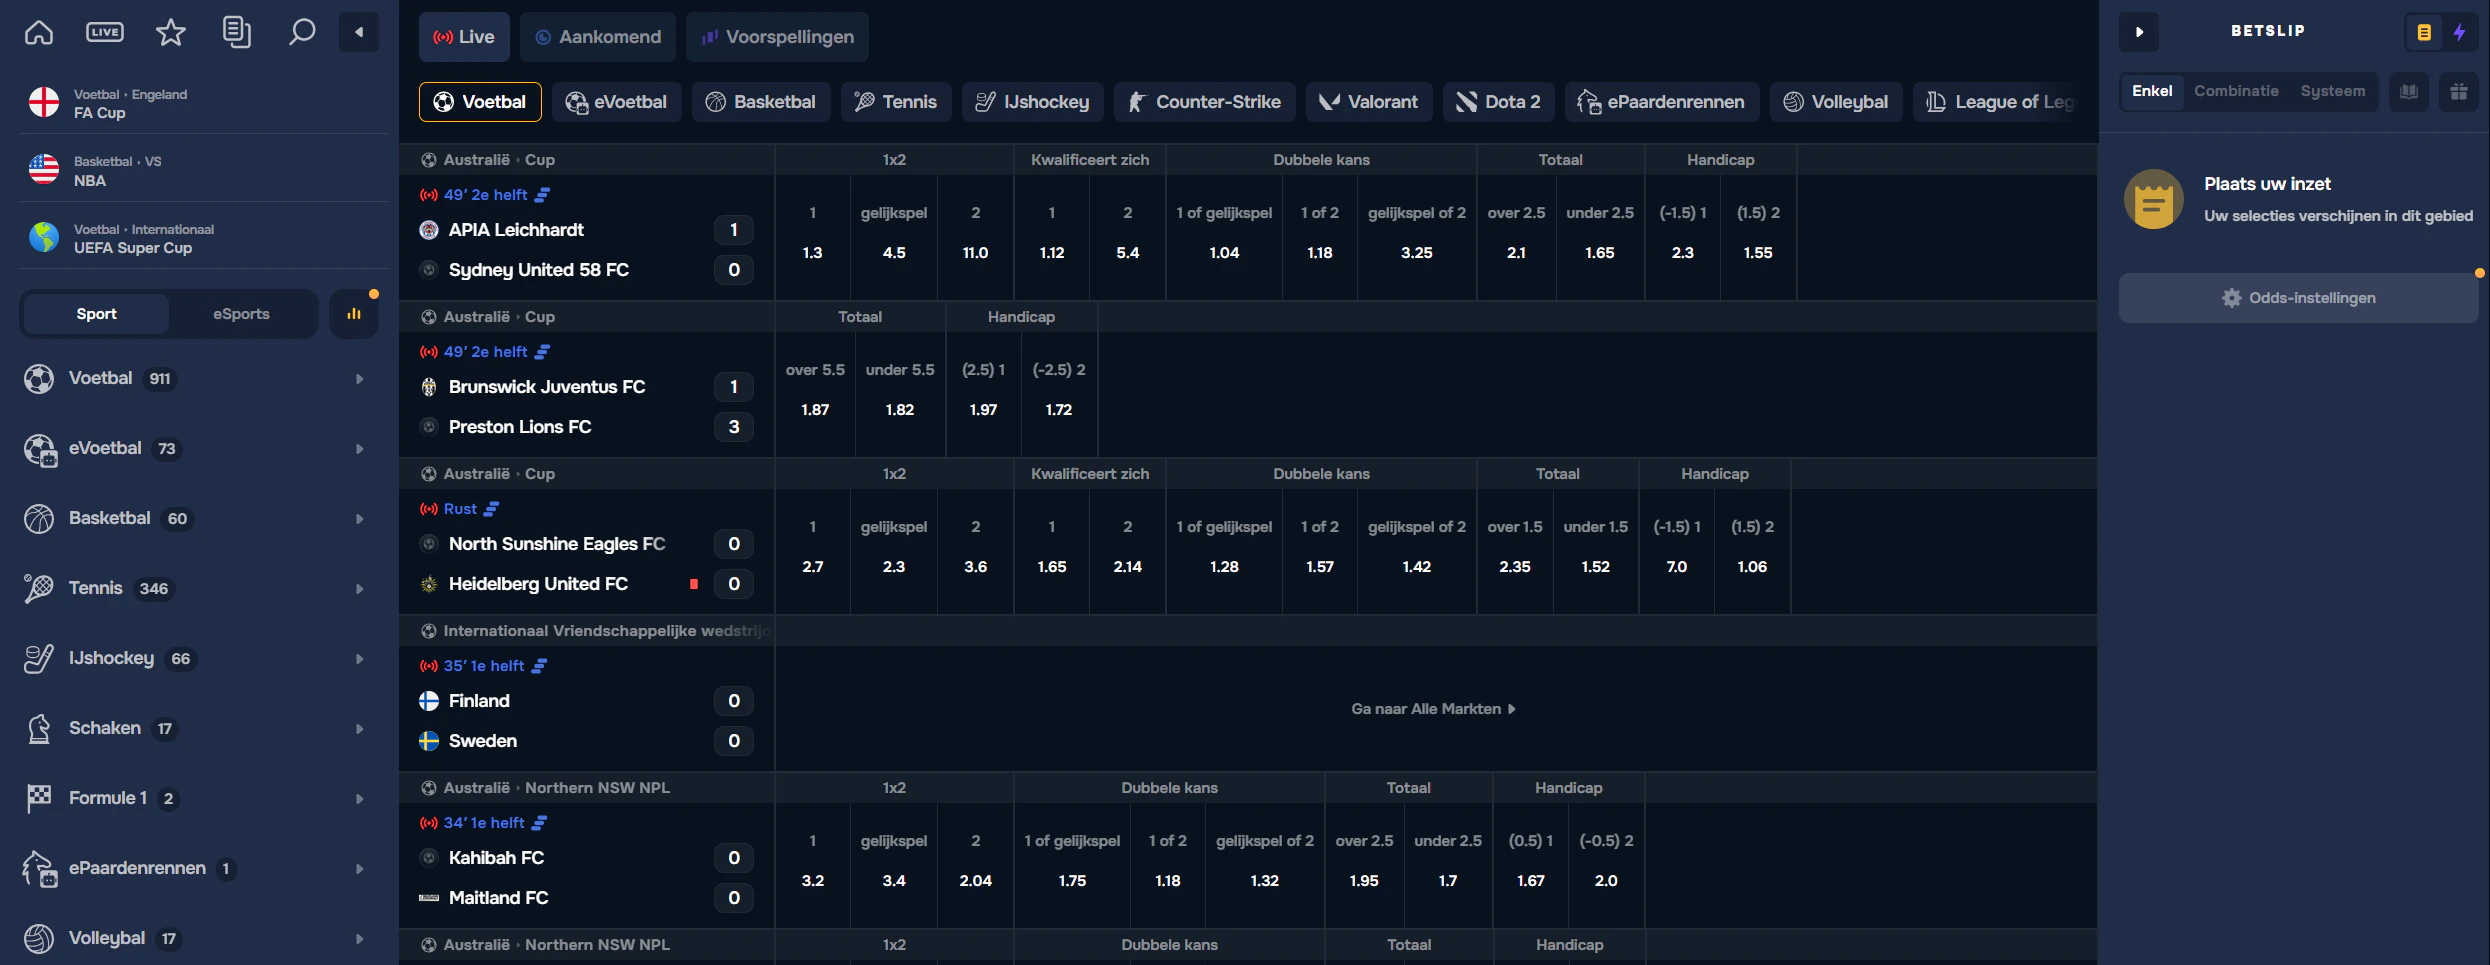Filter by IJshockey sport chip
The height and width of the screenshot is (965, 2490).
pos(1033,102)
